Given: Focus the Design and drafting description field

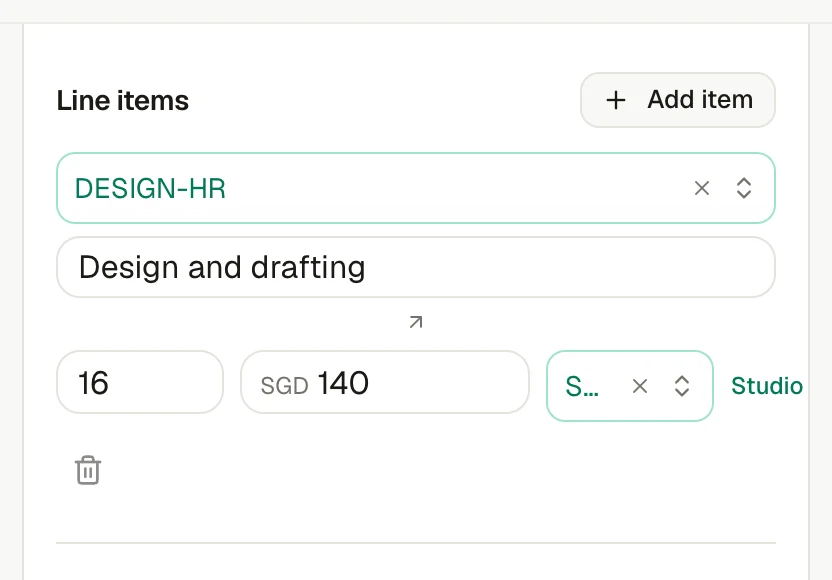Looking at the screenshot, I should click(415, 267).
